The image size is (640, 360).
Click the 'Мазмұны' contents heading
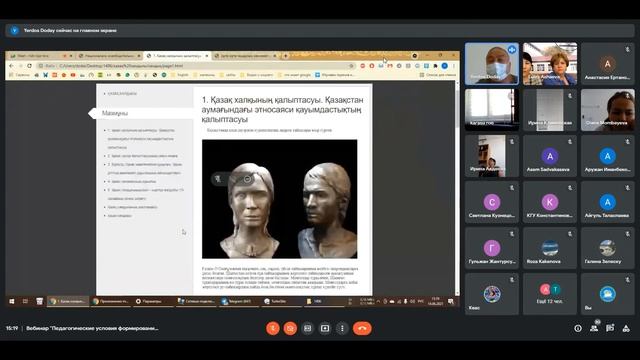[115, 113]
